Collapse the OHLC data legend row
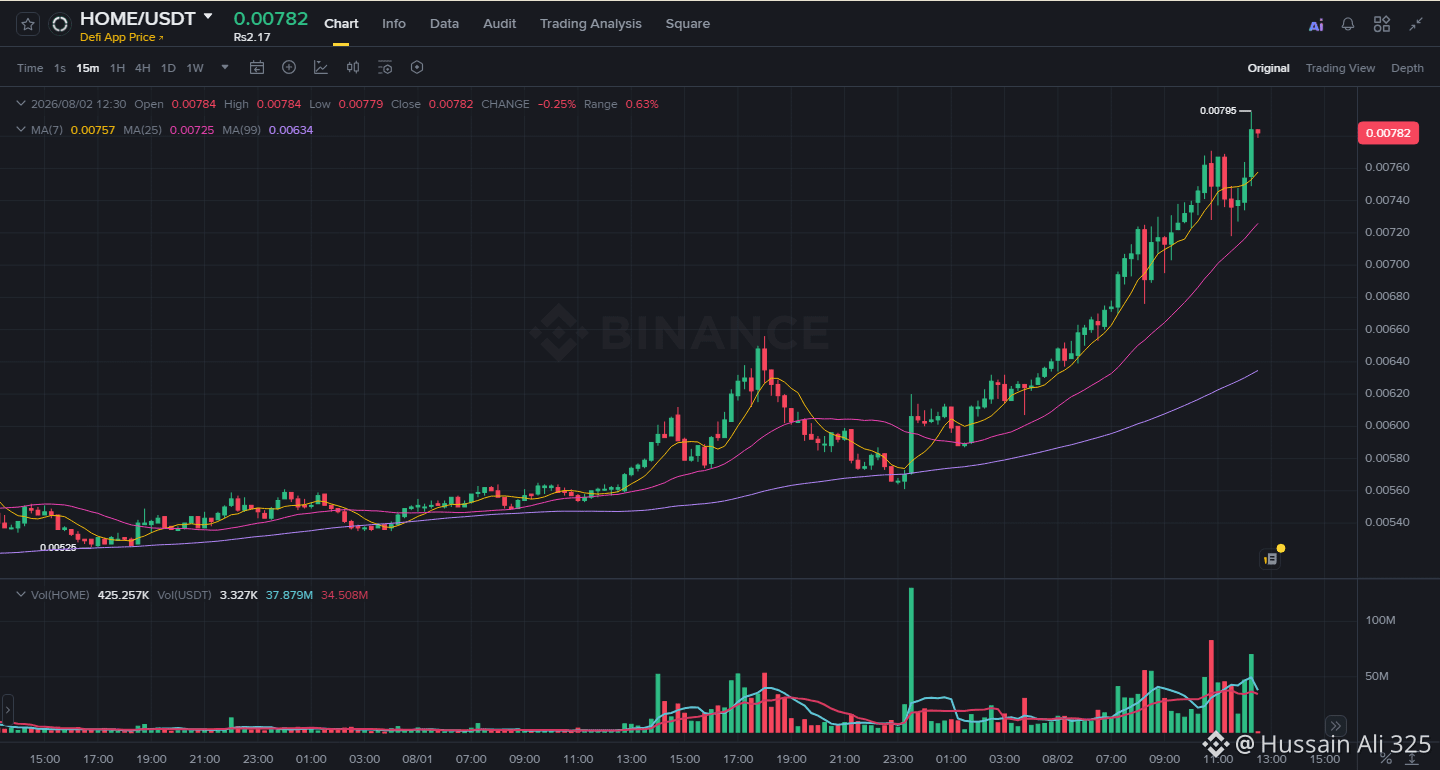The image size is (1440, 770). pyautogui.click(x=21, y=103)
